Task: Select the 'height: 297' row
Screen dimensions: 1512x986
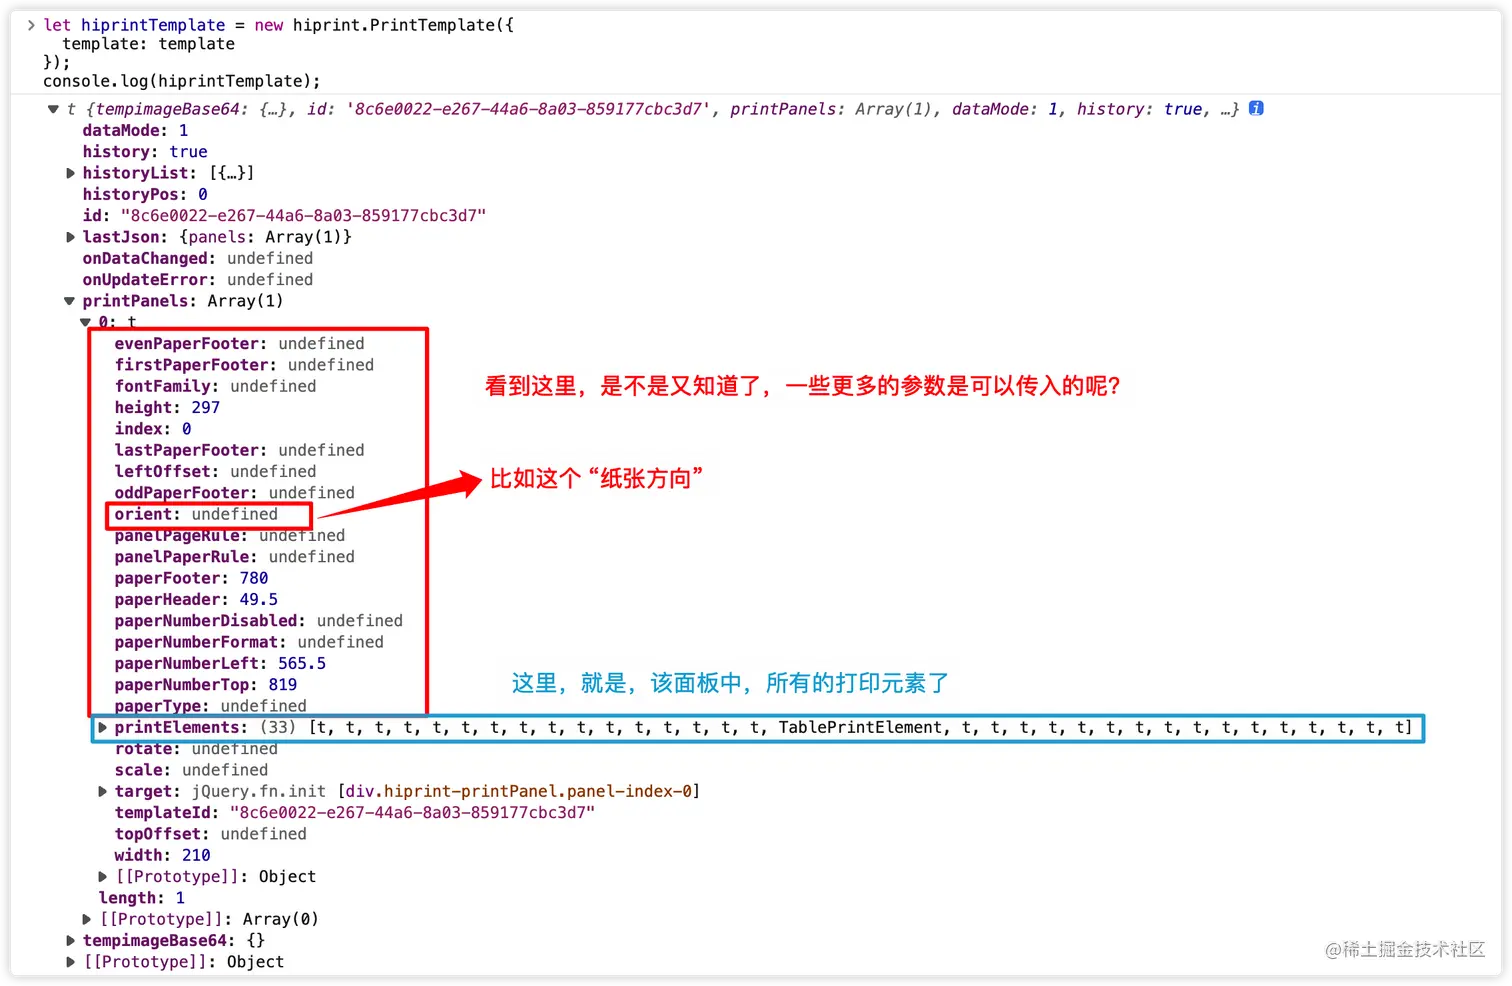Action: coord(167,408)
